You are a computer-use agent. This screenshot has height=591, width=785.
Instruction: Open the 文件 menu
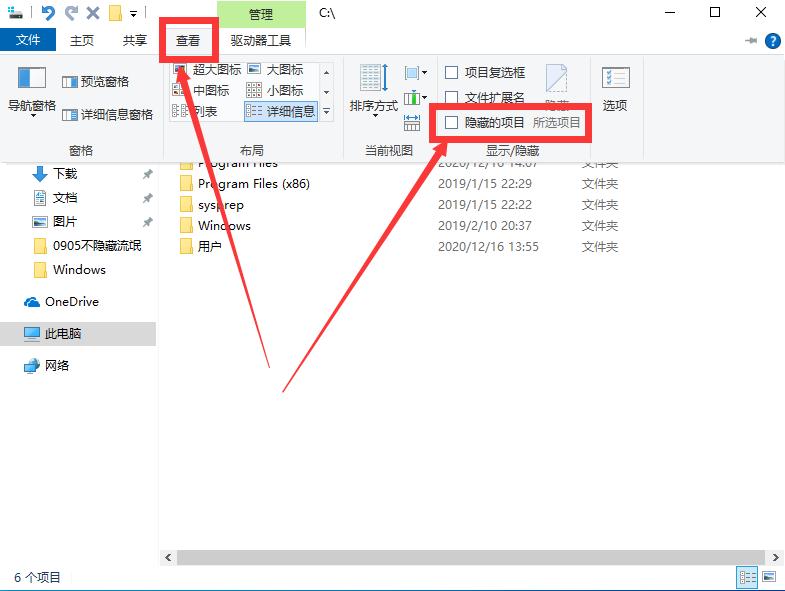coord(28,40)
